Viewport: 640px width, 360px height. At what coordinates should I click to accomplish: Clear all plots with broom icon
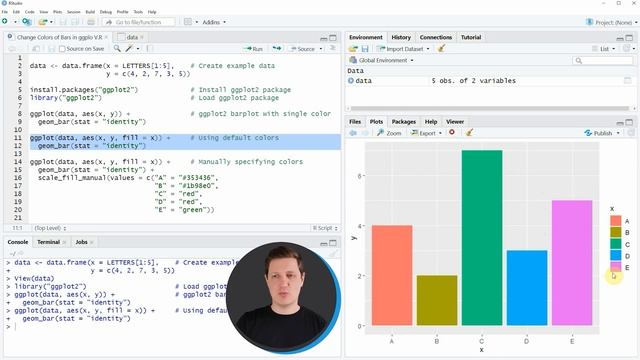pos(469,133)
